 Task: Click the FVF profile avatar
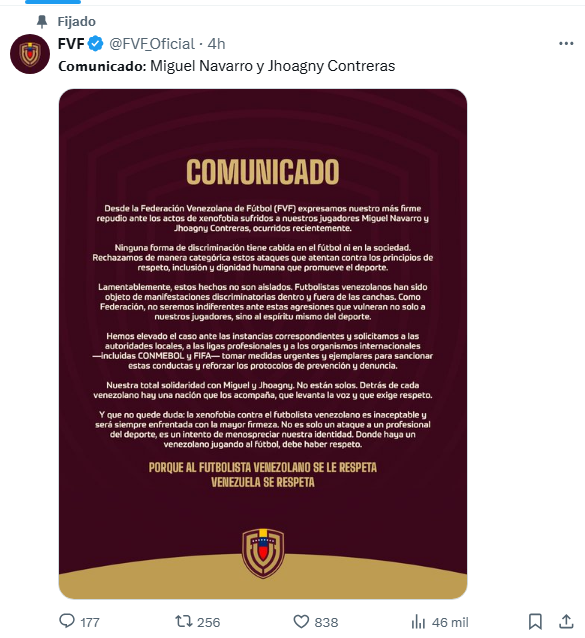coord(30,54)
